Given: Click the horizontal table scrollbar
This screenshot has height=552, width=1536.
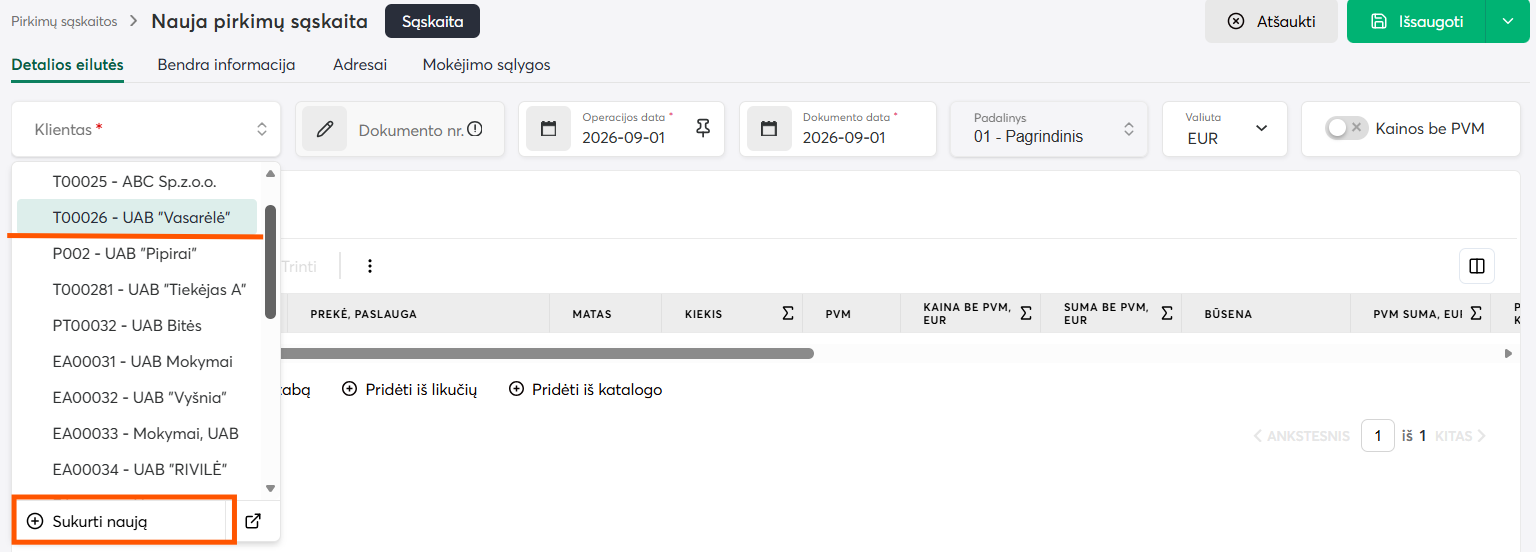Looking at the screenshot, I should pyautogui.click(x=547, y=353).
